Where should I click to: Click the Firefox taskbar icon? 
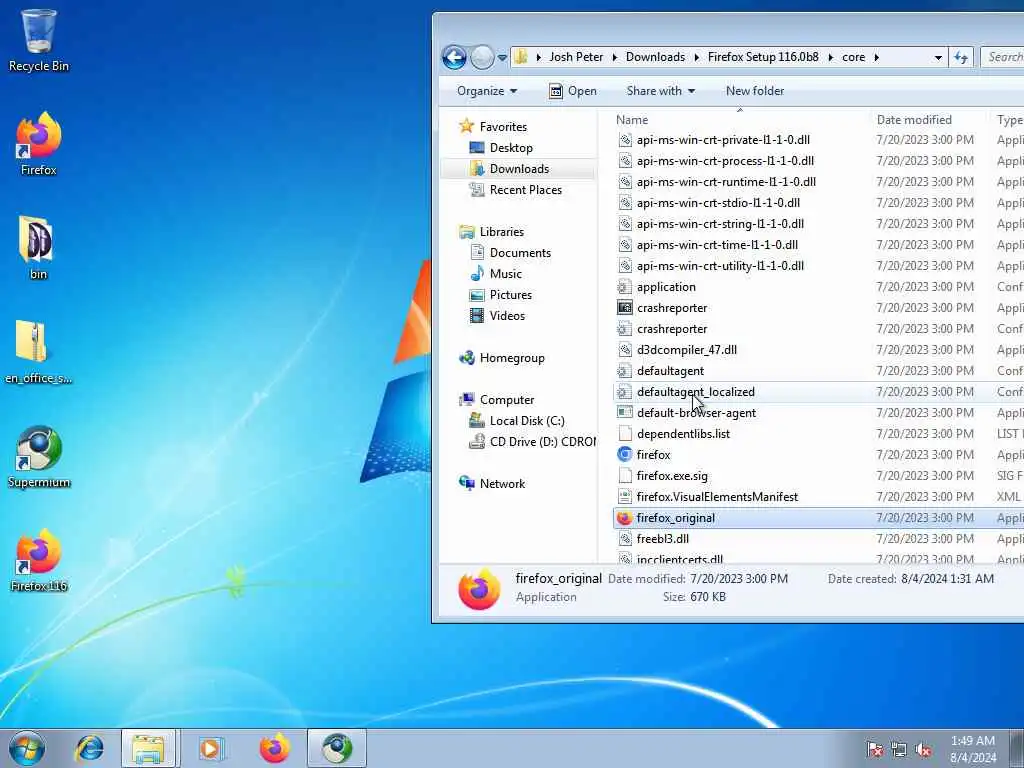pos(275,748)
